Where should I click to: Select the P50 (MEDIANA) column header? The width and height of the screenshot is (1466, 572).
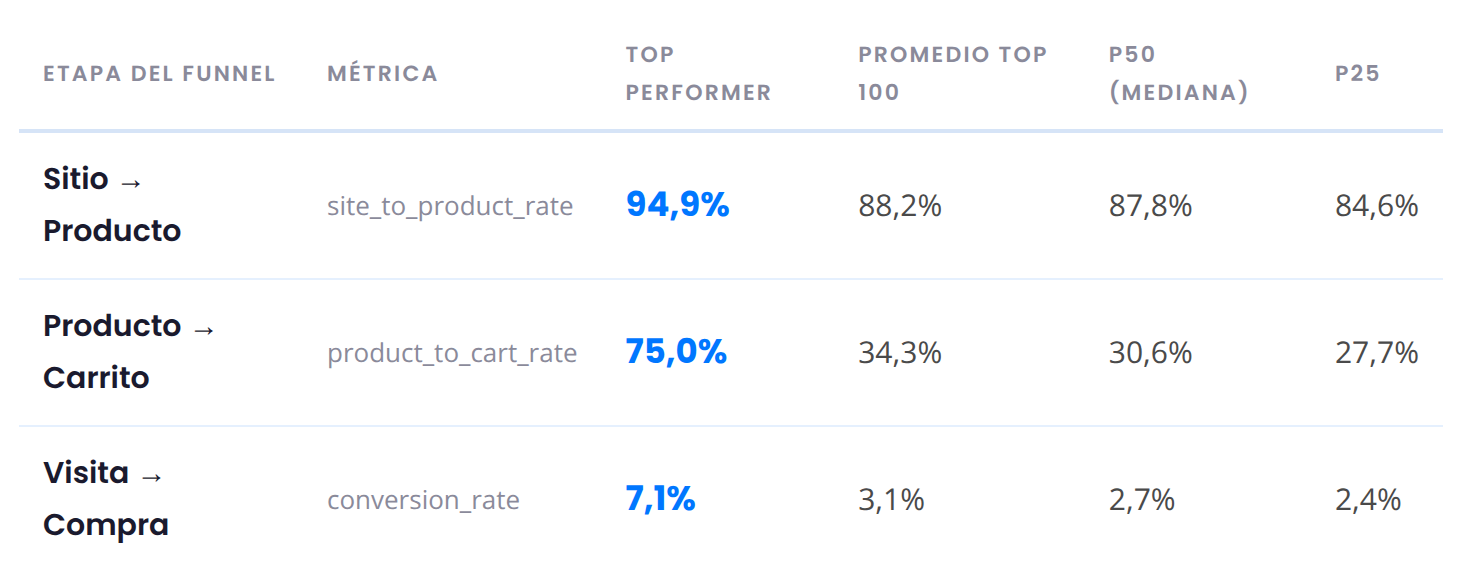[x=1179, y=73]
